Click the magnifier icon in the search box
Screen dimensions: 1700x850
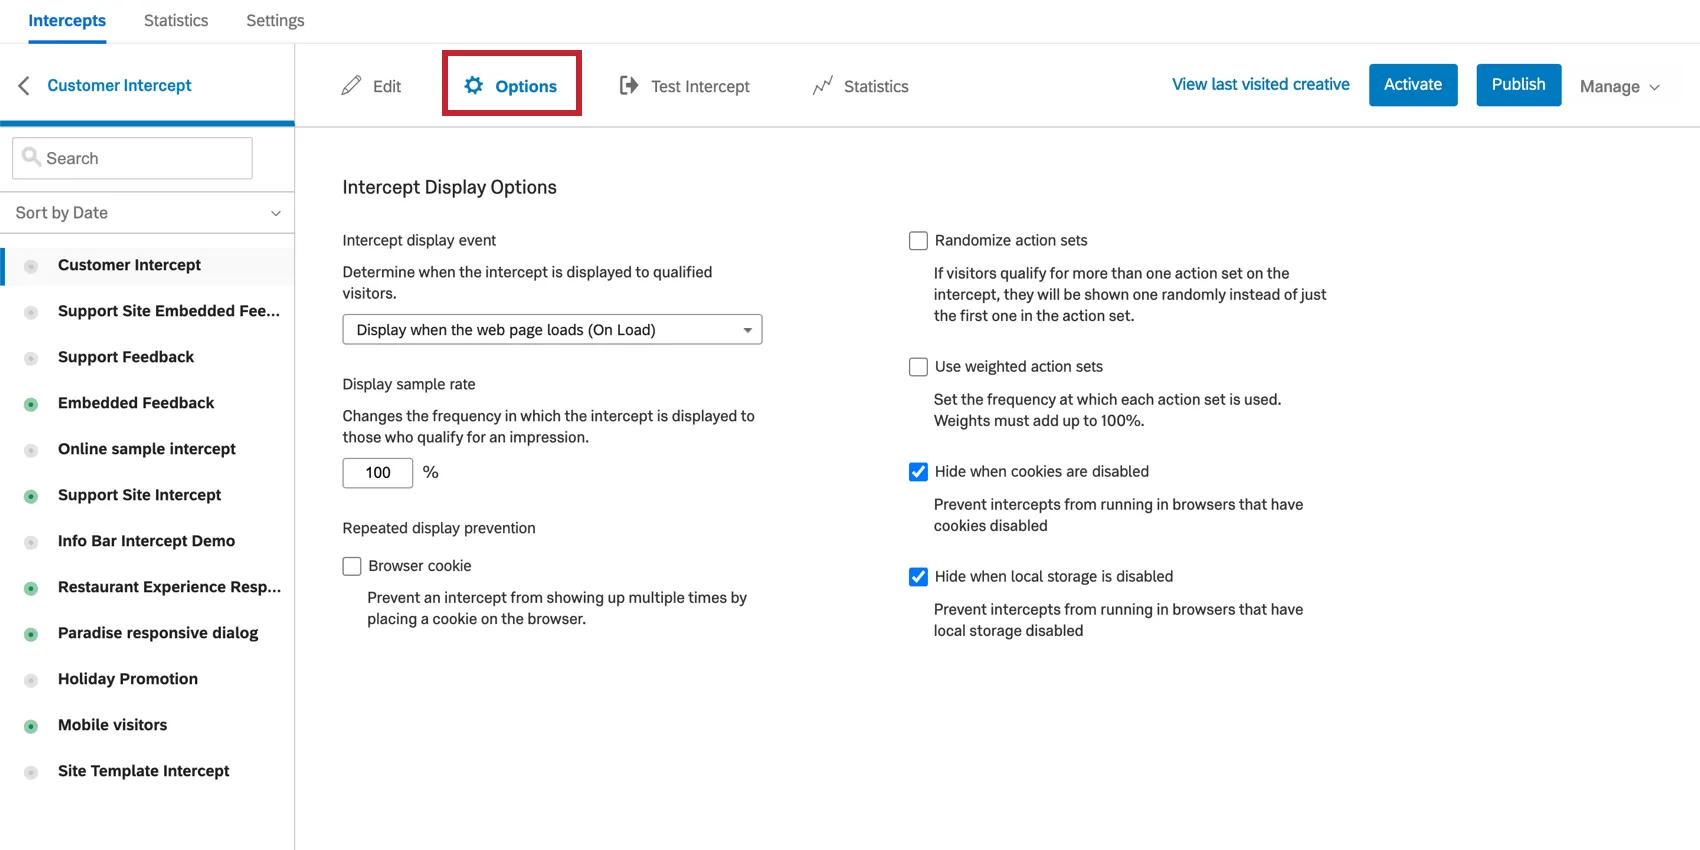(32, 158)
